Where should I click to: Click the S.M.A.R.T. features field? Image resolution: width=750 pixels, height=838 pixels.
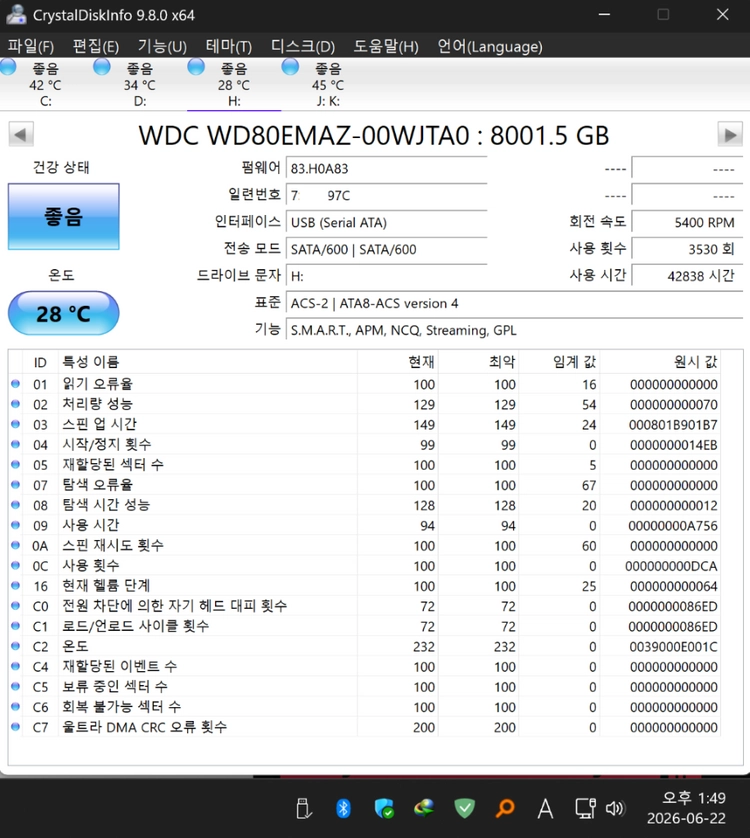coord(514,330)
